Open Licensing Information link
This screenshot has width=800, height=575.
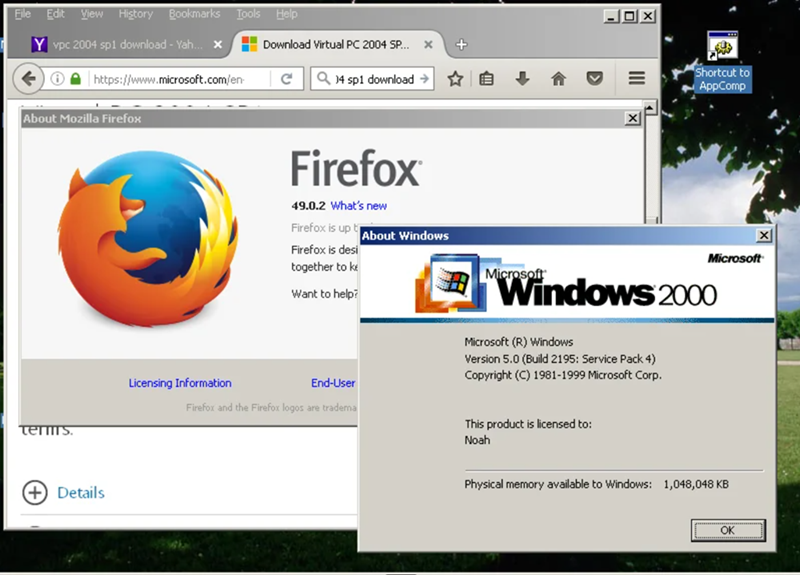click(180, 383)
